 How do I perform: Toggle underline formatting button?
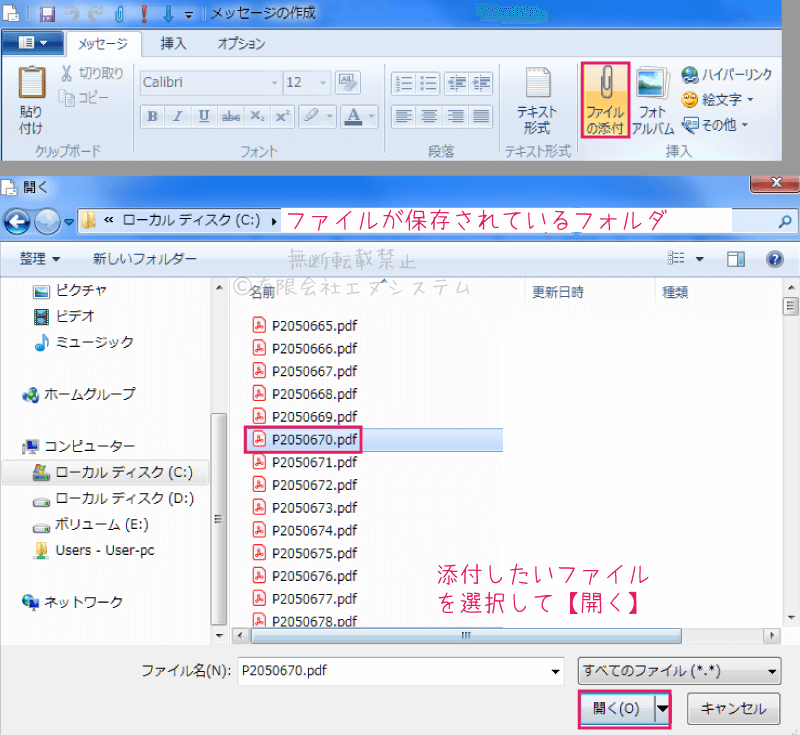pyautogui.click(x=204, y=117)
